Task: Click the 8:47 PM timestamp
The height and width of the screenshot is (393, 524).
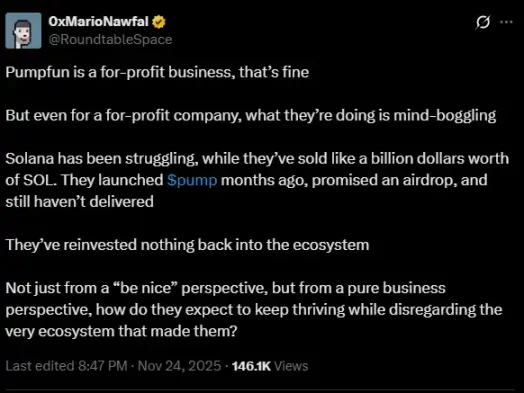Action: (103, 366)
